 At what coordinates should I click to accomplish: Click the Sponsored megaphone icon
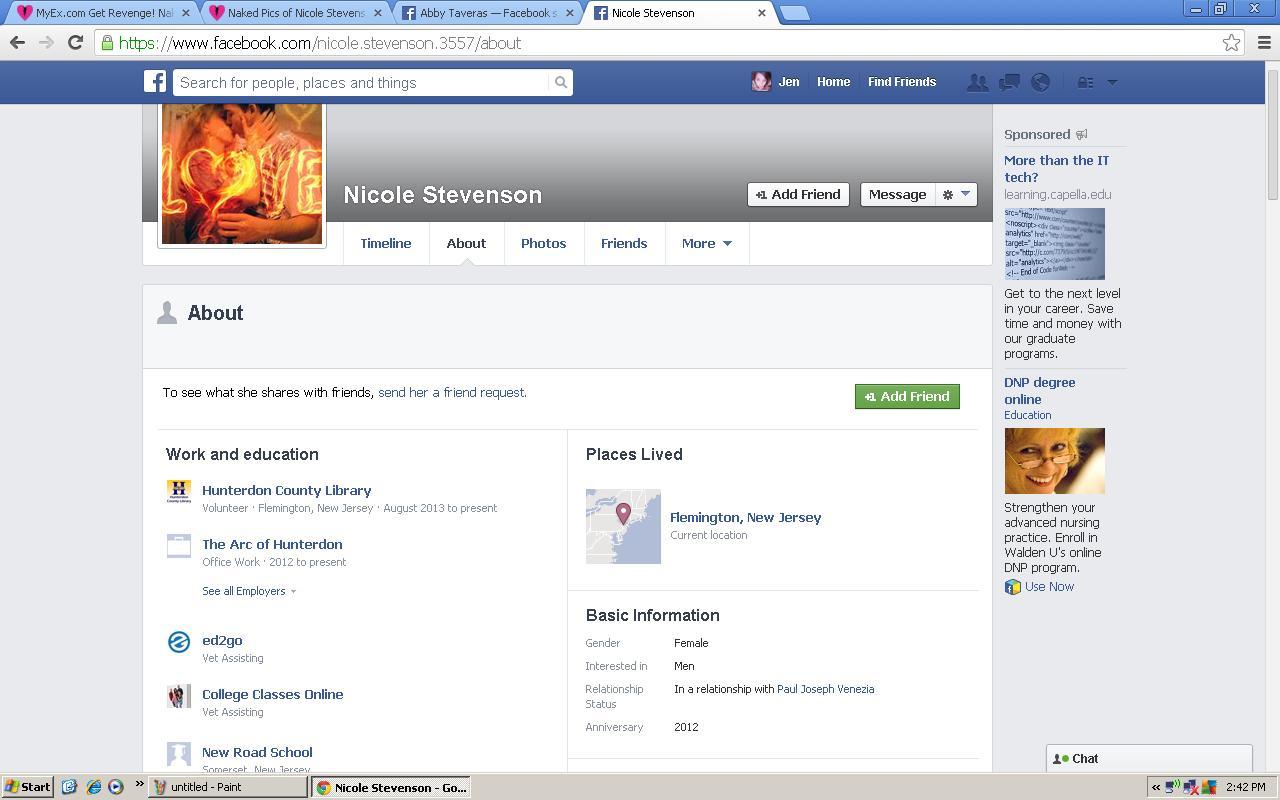coord(1081,135)
